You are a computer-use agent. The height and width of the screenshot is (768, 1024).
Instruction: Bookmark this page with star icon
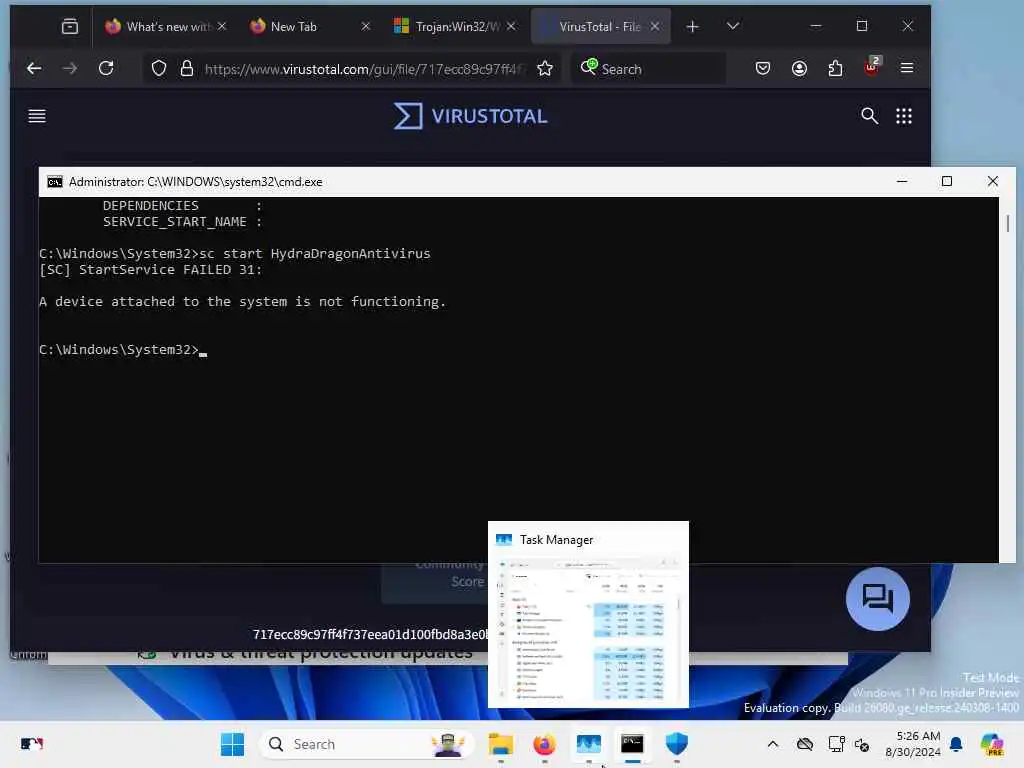click(x=545, y=69)
